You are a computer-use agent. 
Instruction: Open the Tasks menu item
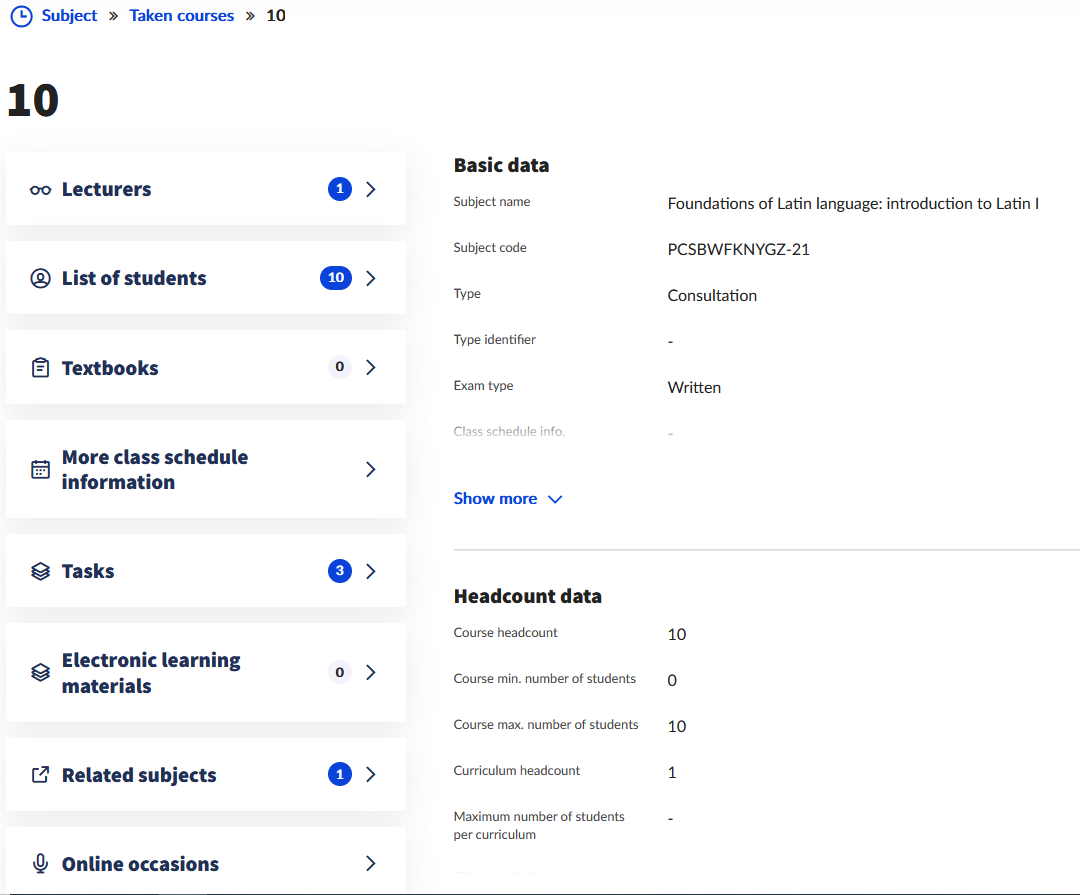click(88, 572)
